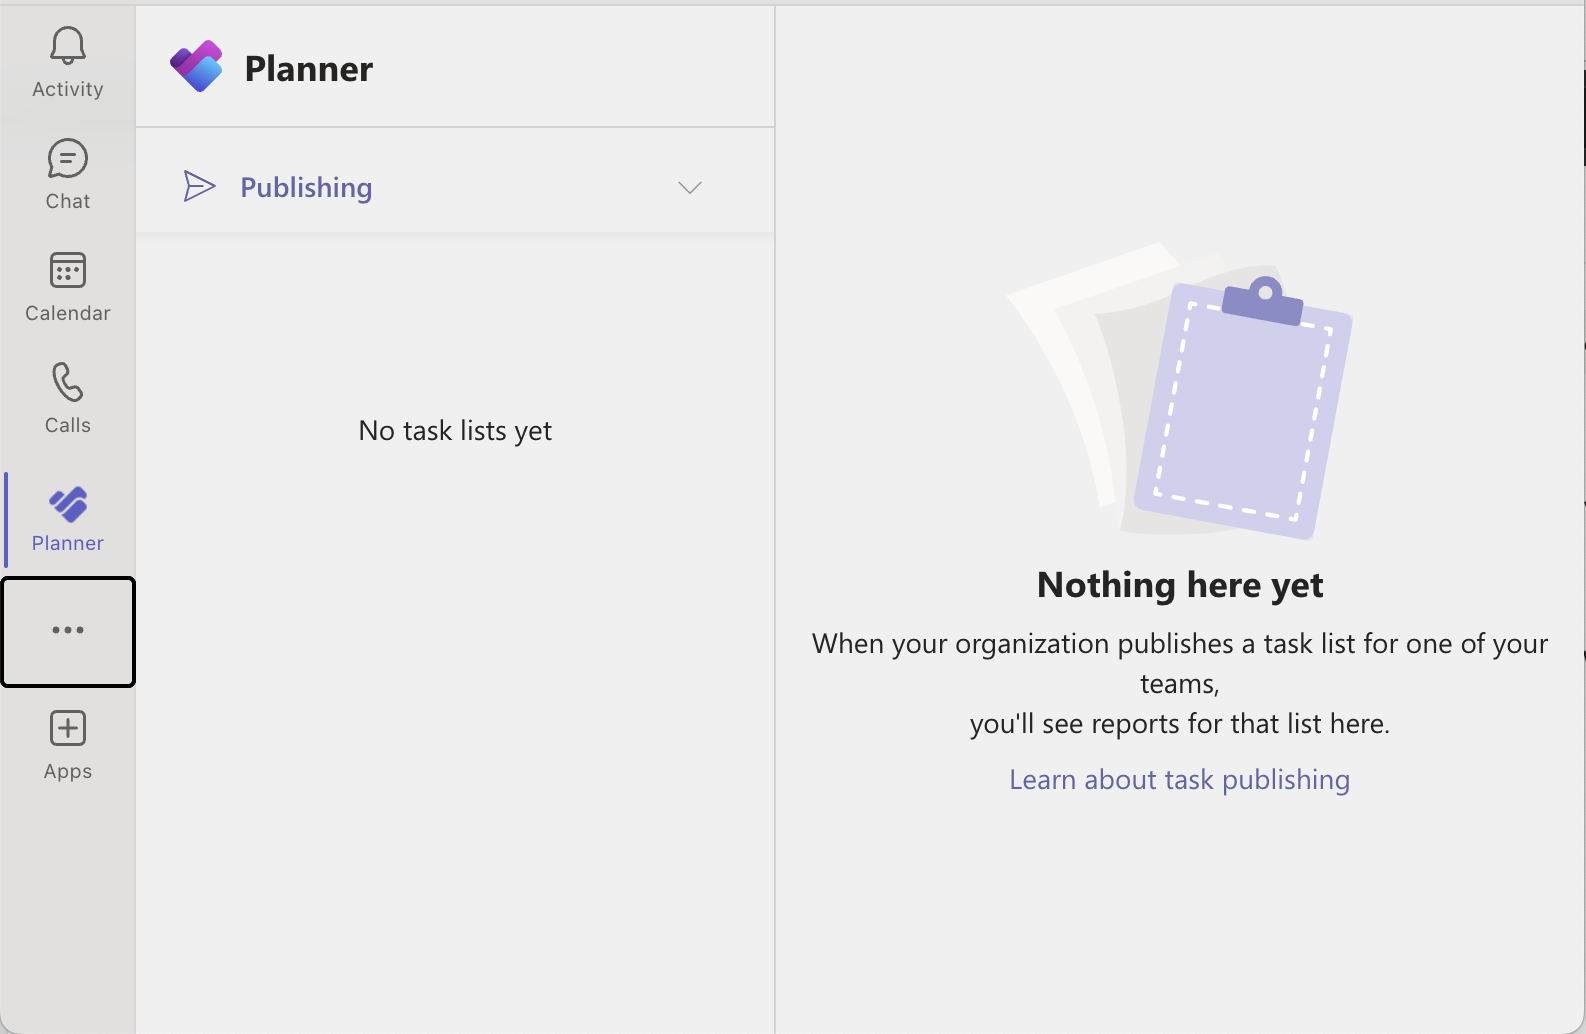Click the No task lists yet text
This screenshot has width=1586, height=1034.
(455, 431)
